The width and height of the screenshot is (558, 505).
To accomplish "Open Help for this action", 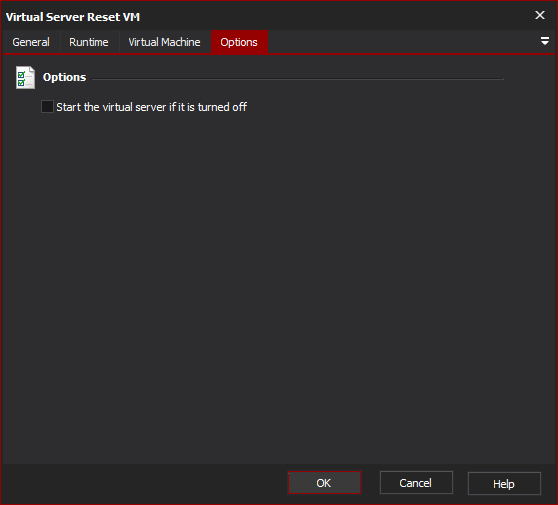I will (x=504, y=484).
